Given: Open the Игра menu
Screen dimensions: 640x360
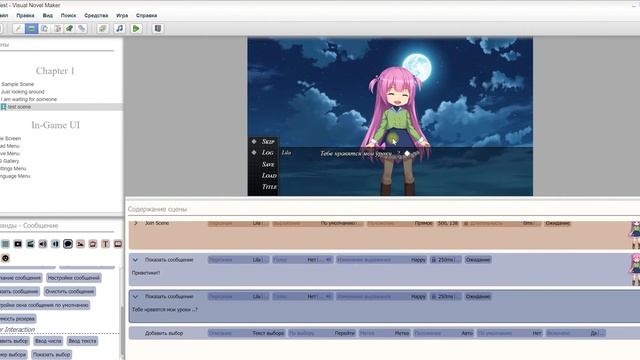Looking at the screenshot, I should pos(122,16).
